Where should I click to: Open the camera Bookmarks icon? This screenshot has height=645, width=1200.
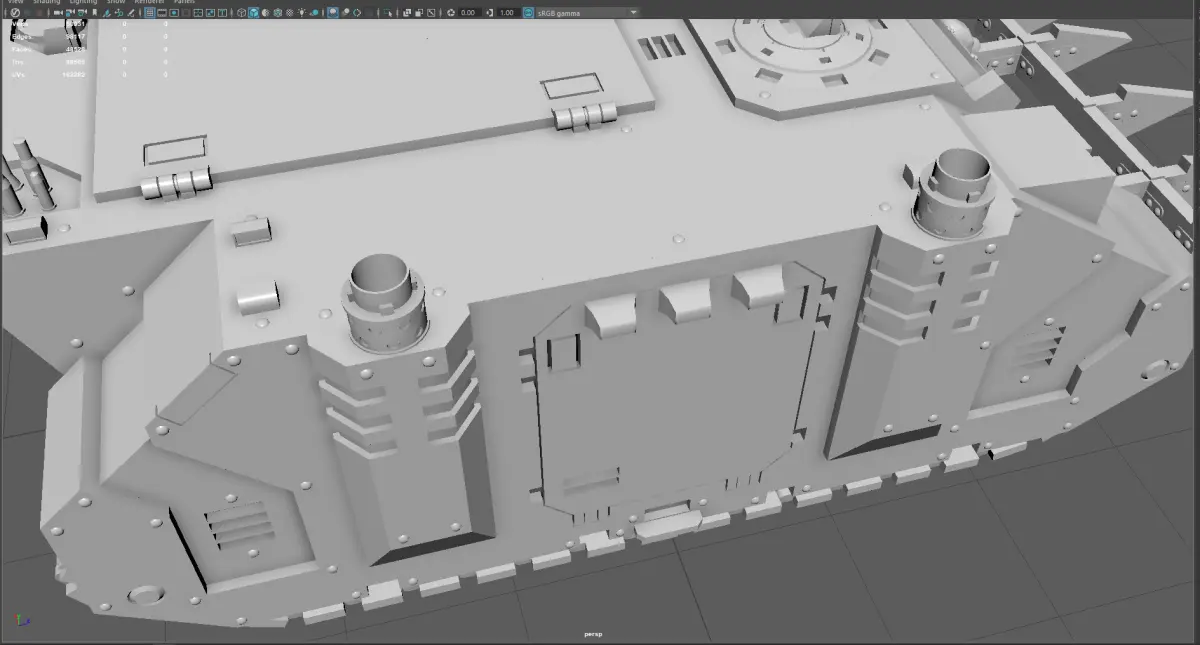95,13
